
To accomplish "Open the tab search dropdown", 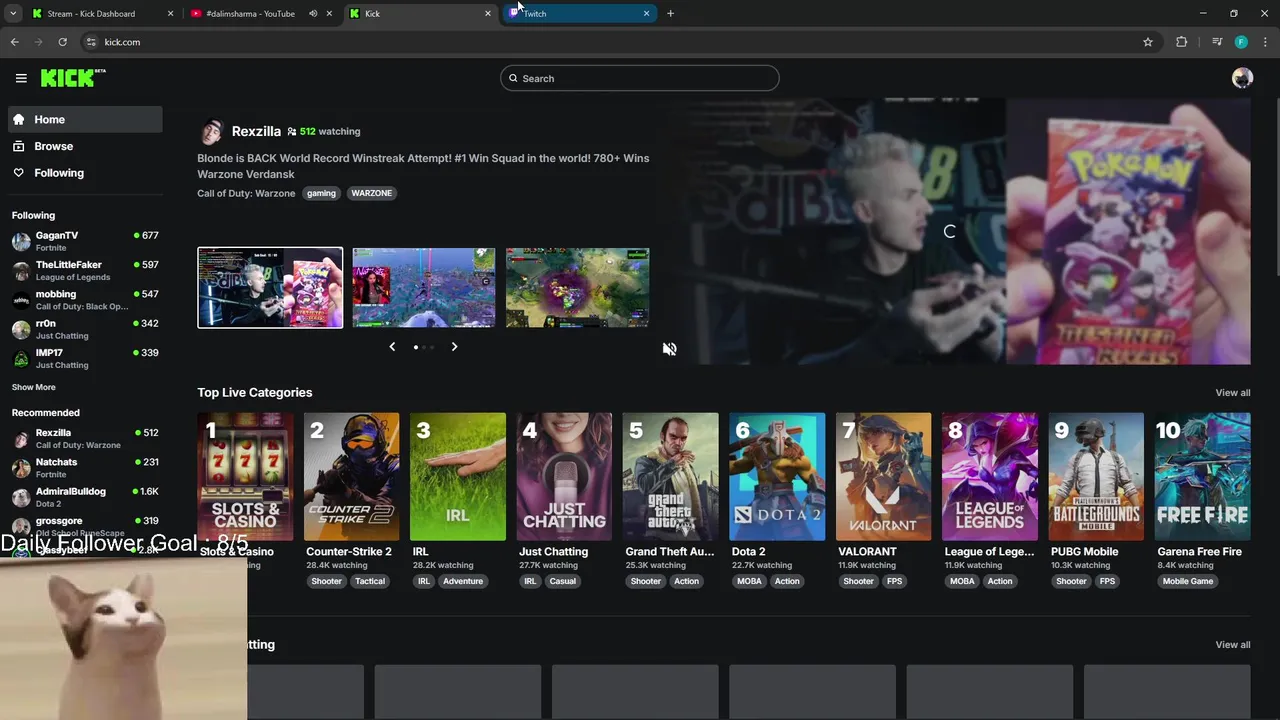I will coord(13,14).
